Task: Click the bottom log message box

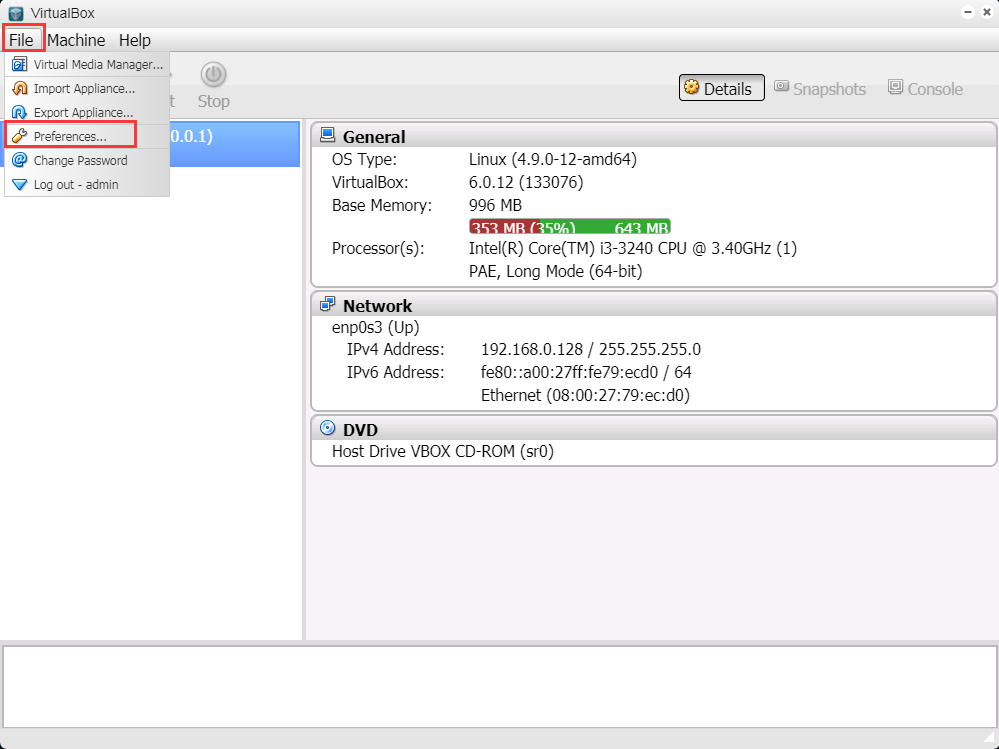Action: pos(500,687)
